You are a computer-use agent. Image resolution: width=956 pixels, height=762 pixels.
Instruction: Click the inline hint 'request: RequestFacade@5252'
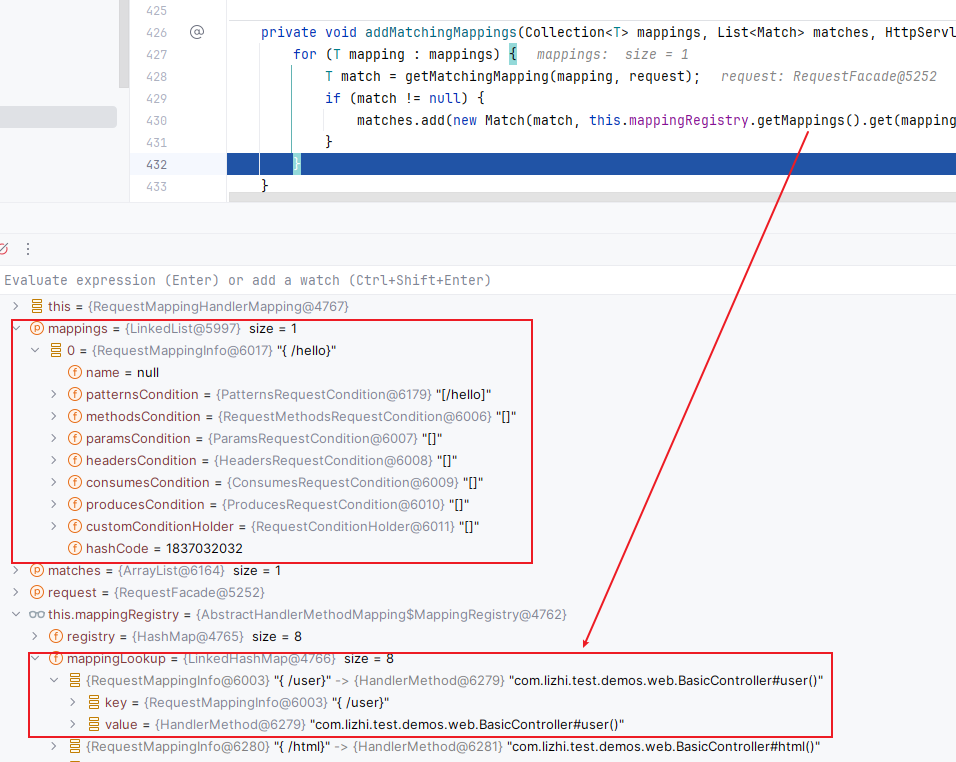click(829, 76)
